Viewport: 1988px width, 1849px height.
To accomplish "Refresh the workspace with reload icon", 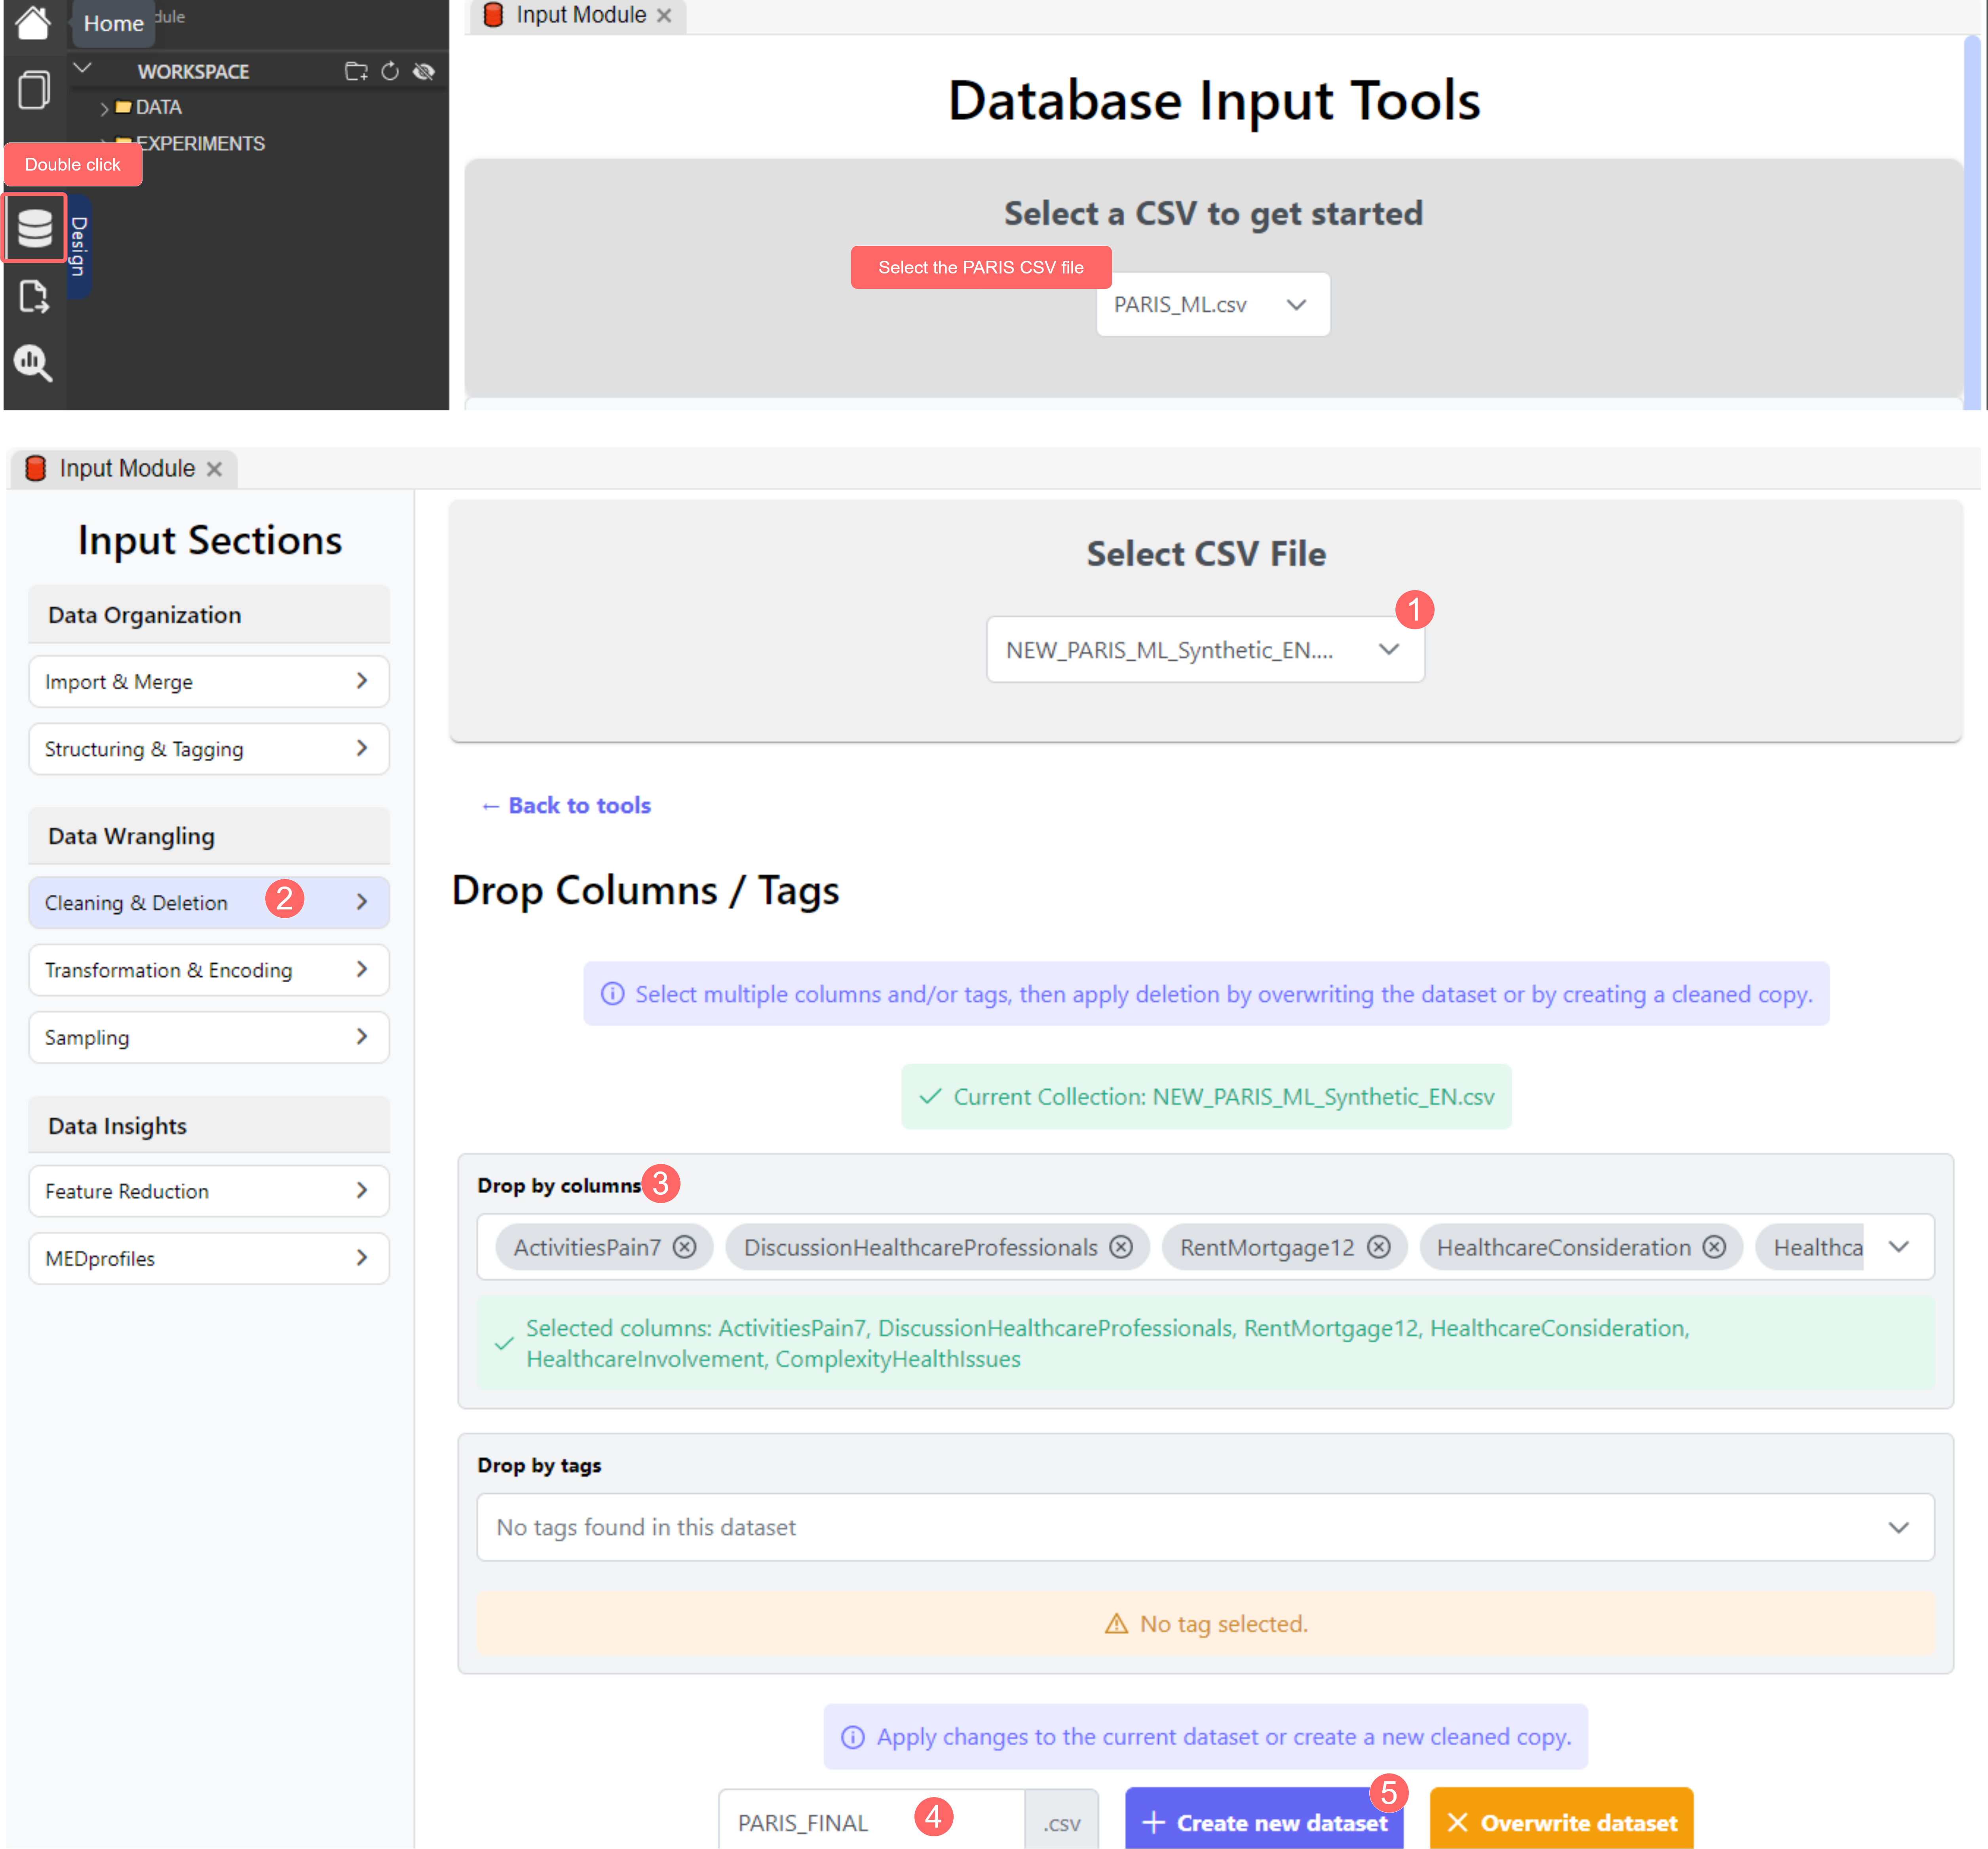I will point(390,71).
